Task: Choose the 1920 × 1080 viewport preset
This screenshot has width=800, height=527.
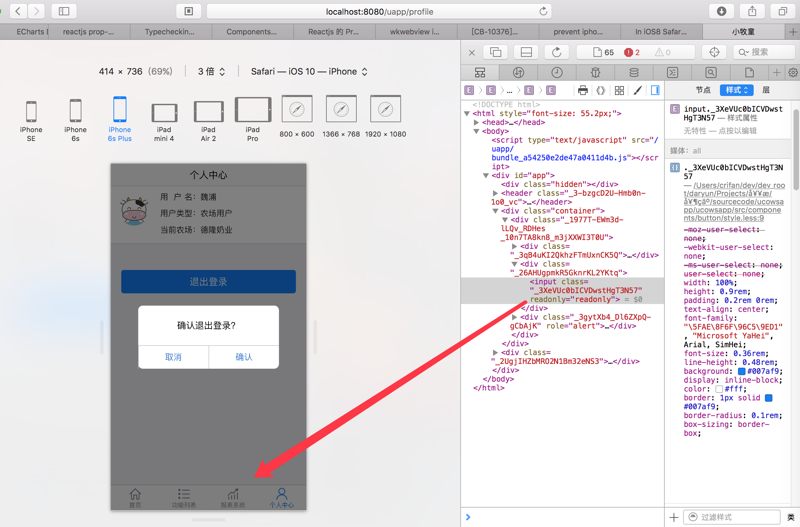Action: point(386,116)
